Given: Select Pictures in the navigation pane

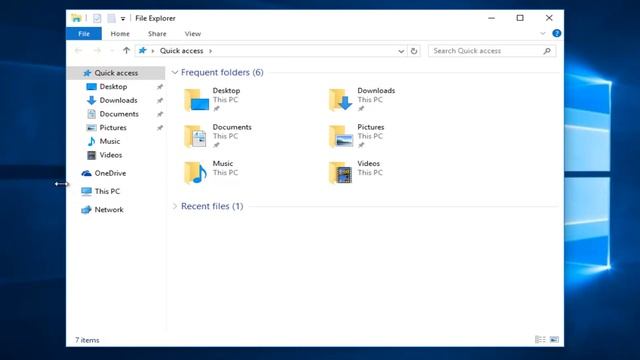Looking at the screenshot, I should 113,128.
